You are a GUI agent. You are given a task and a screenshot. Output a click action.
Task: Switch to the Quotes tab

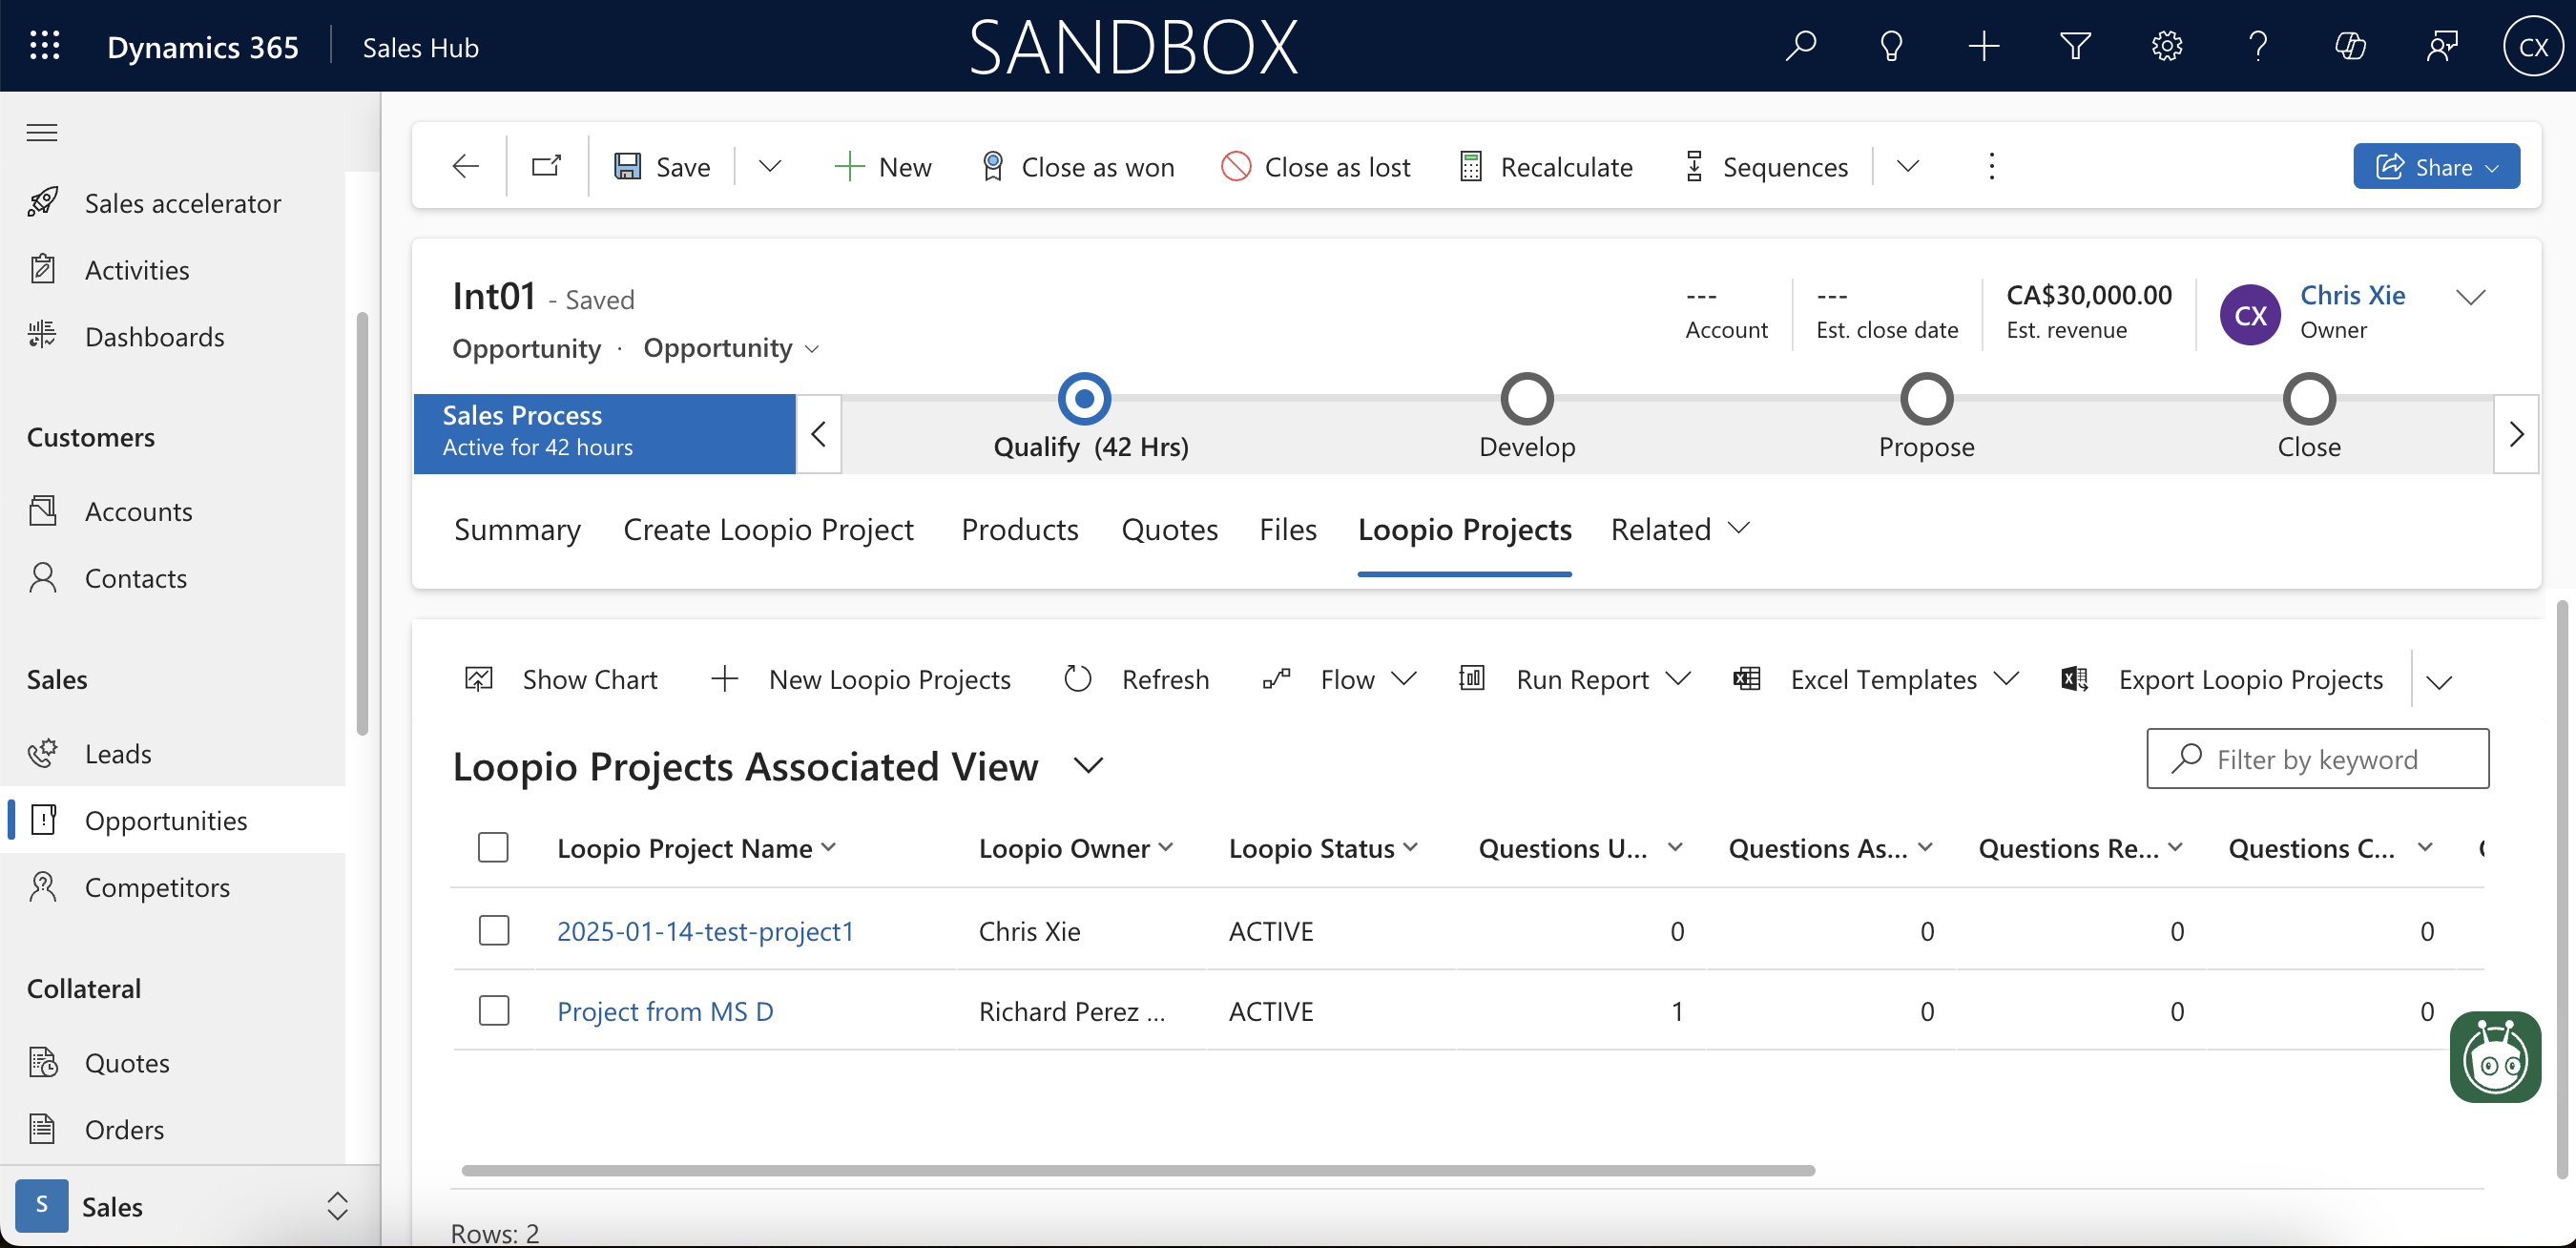[x=1169, y=529]
